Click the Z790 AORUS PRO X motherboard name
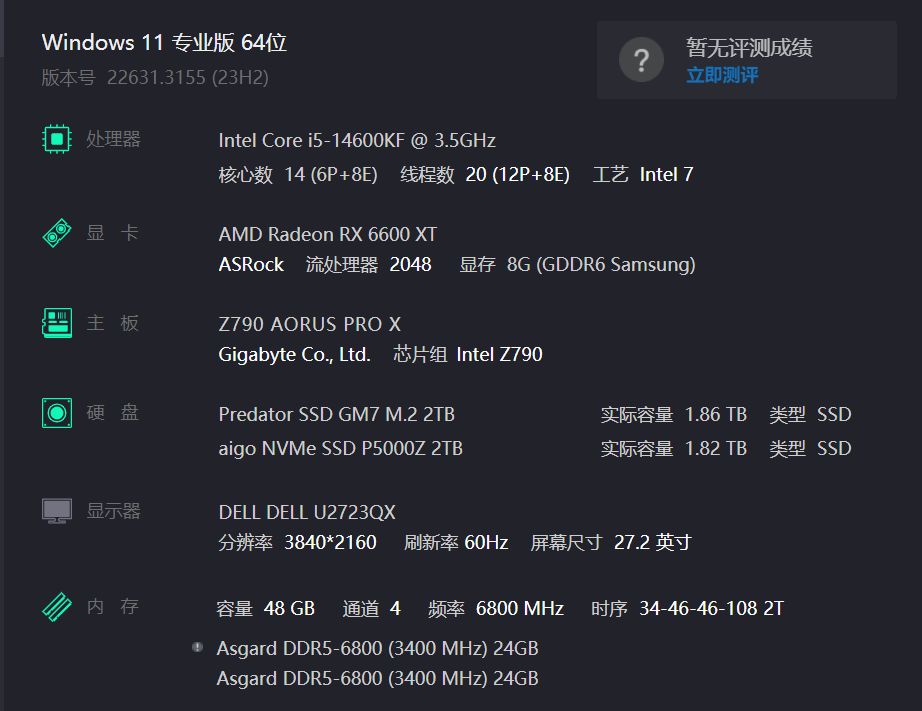Image resolution: width=922 pixels, height=711 pixels. [309, 324]
